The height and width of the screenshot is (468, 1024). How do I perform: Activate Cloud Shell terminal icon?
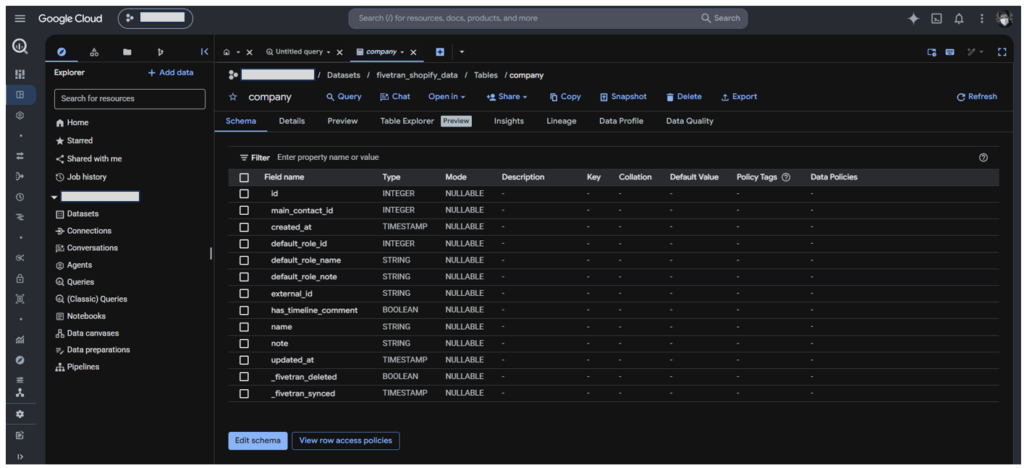coord(936,18)
